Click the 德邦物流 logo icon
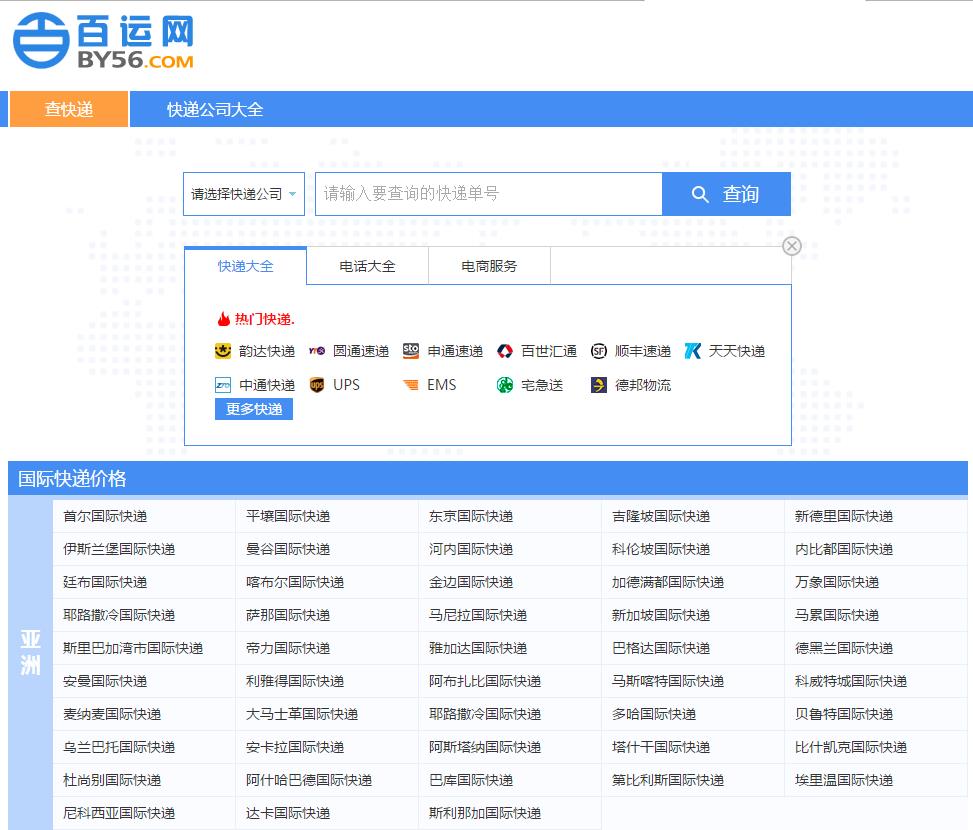This screenshot has width=973, height=830. point(599,385)
